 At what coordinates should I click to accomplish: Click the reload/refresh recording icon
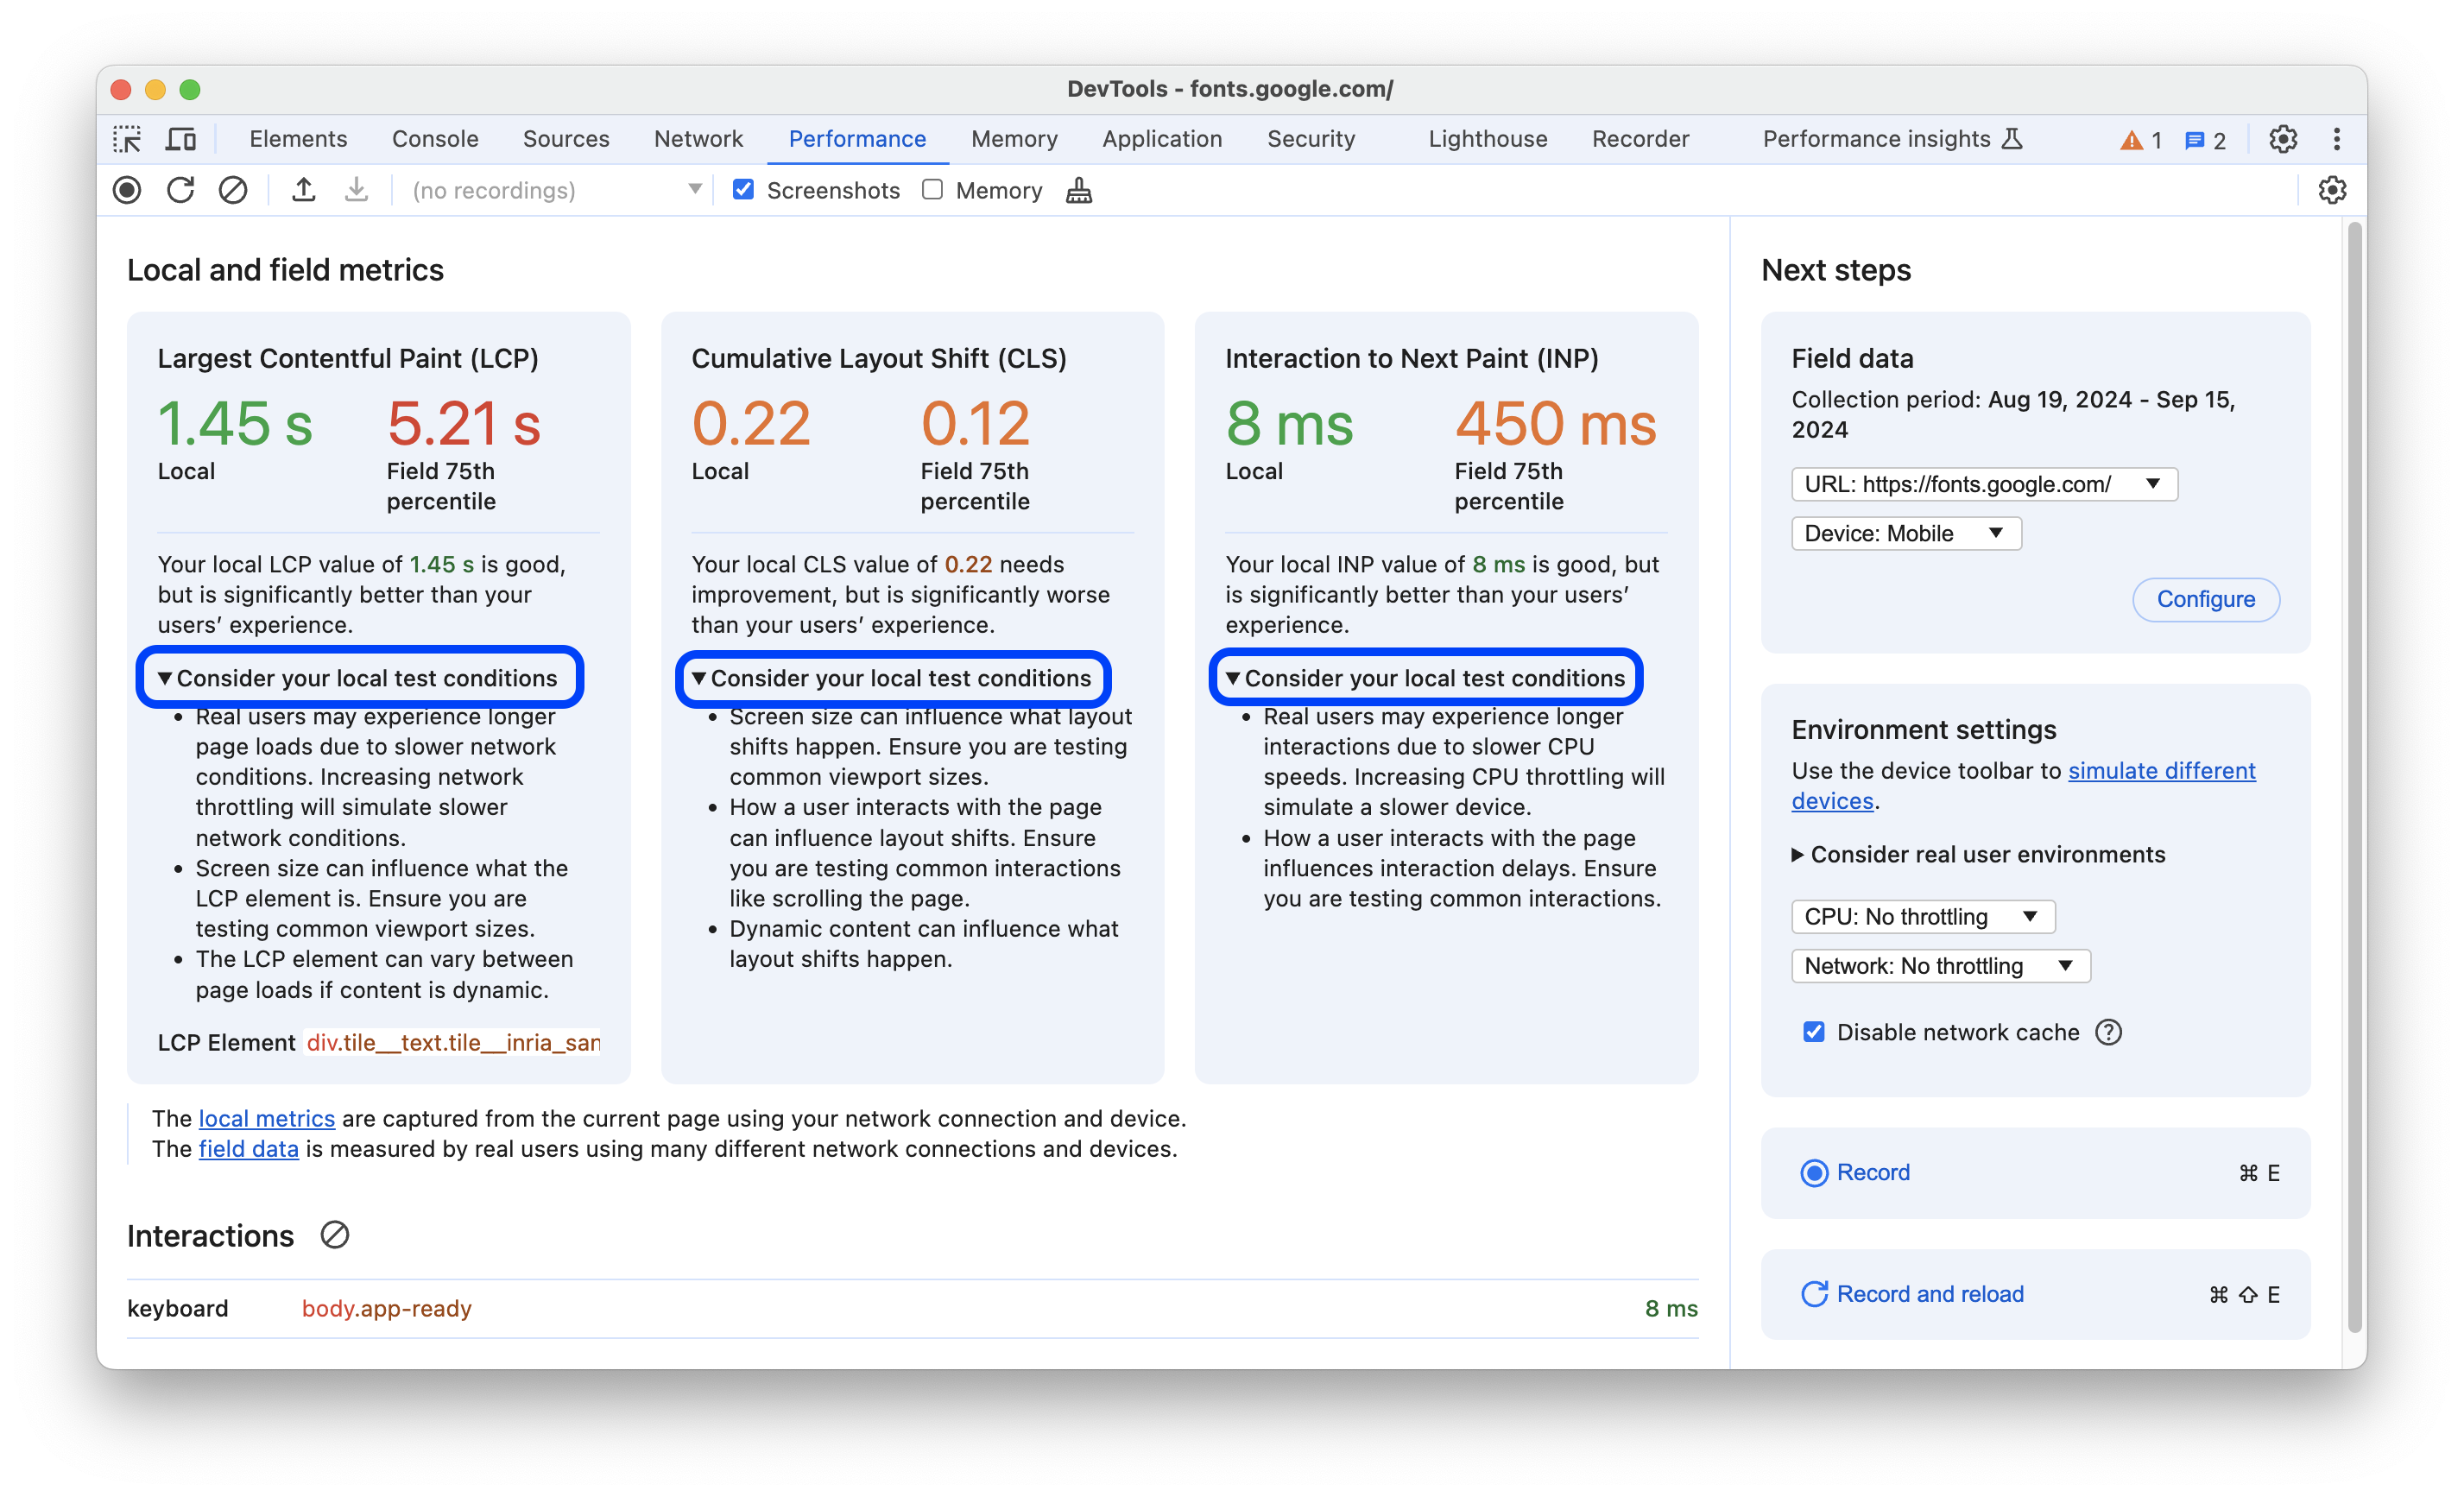click(181, 190)
